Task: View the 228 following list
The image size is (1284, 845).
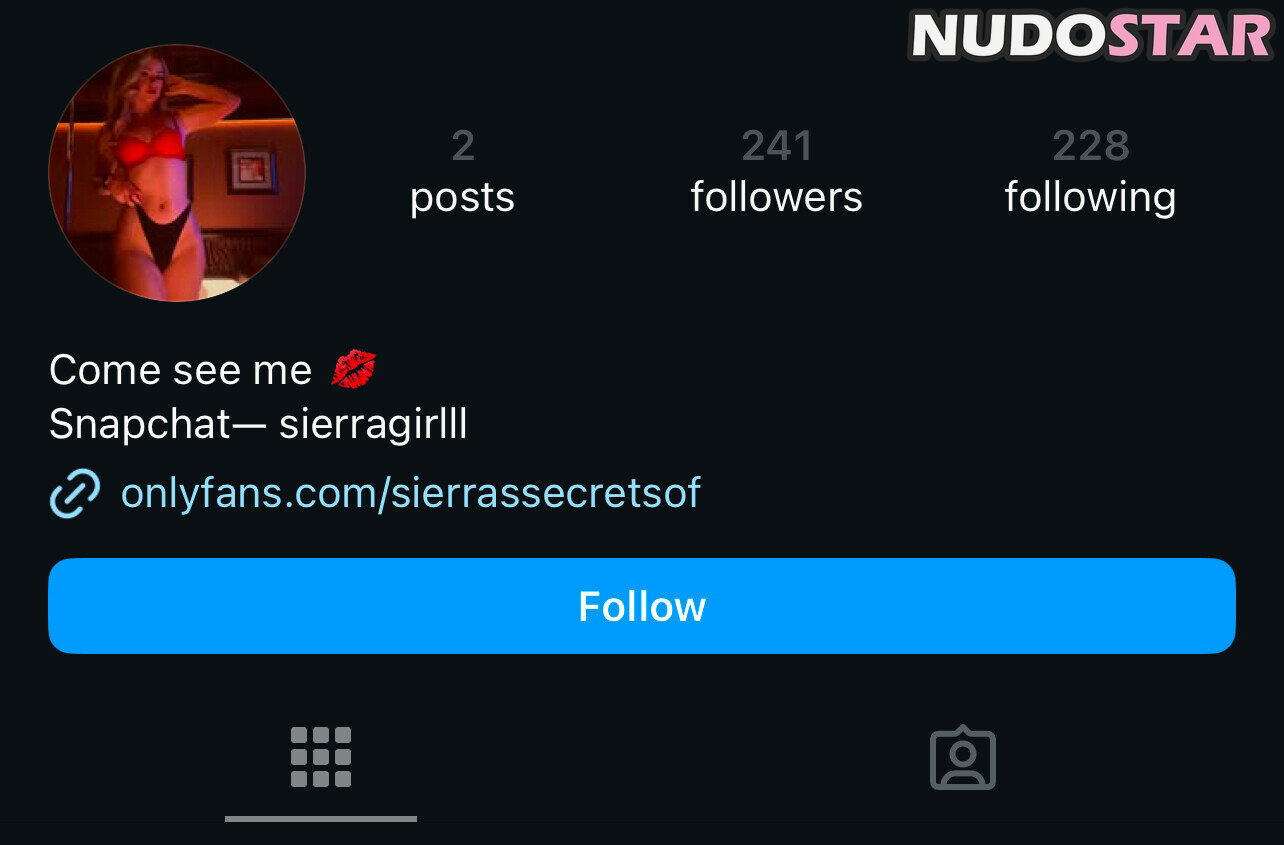Action: tap(1090, 172)
